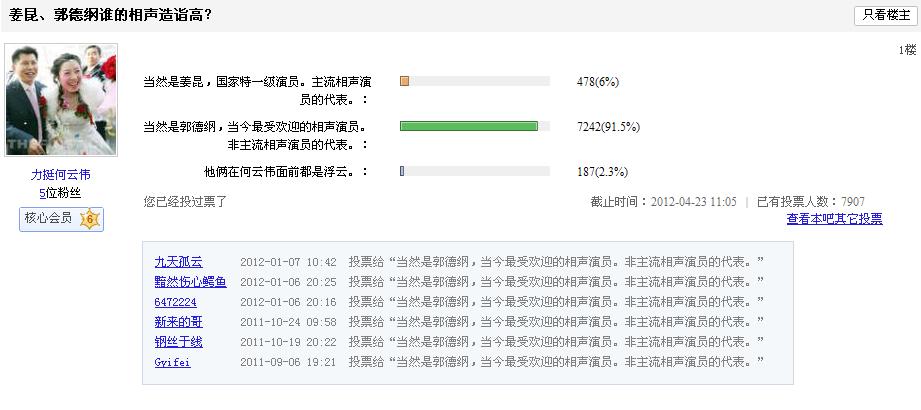Click the username 6472224
The image size is (921, 410).
point(175,302)
